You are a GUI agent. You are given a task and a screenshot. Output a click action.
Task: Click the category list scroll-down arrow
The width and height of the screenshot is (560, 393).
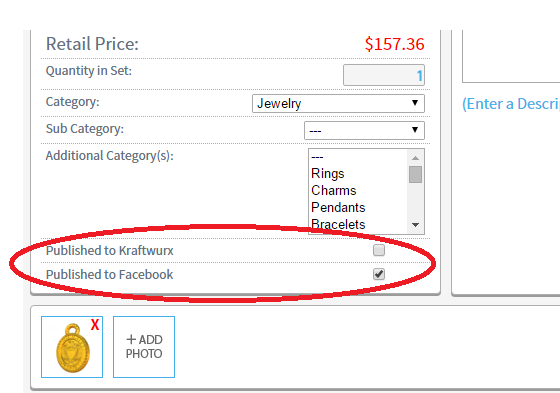click(415, 225)
